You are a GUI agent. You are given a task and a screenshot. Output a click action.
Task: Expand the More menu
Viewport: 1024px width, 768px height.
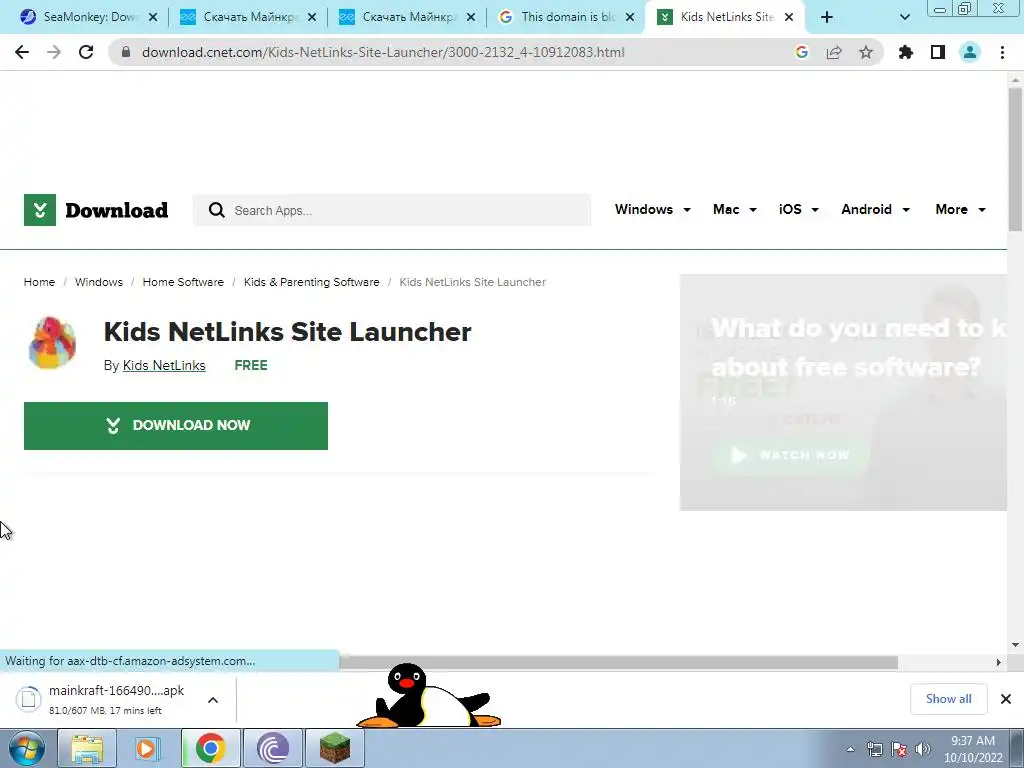960,210
